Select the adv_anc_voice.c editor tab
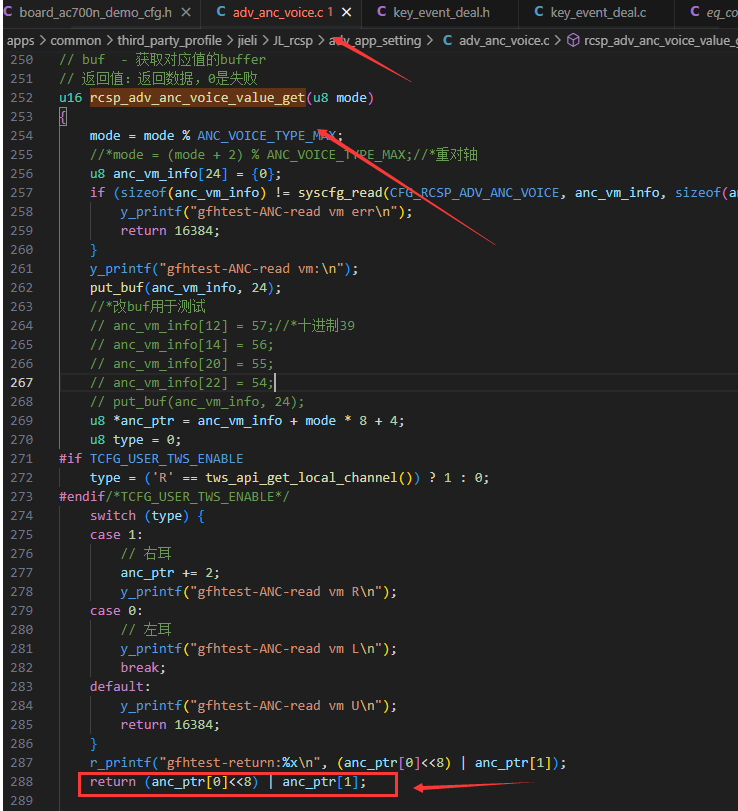Image resolution: width=738 pixels, height=811 pixels. [x=281, y=12]
